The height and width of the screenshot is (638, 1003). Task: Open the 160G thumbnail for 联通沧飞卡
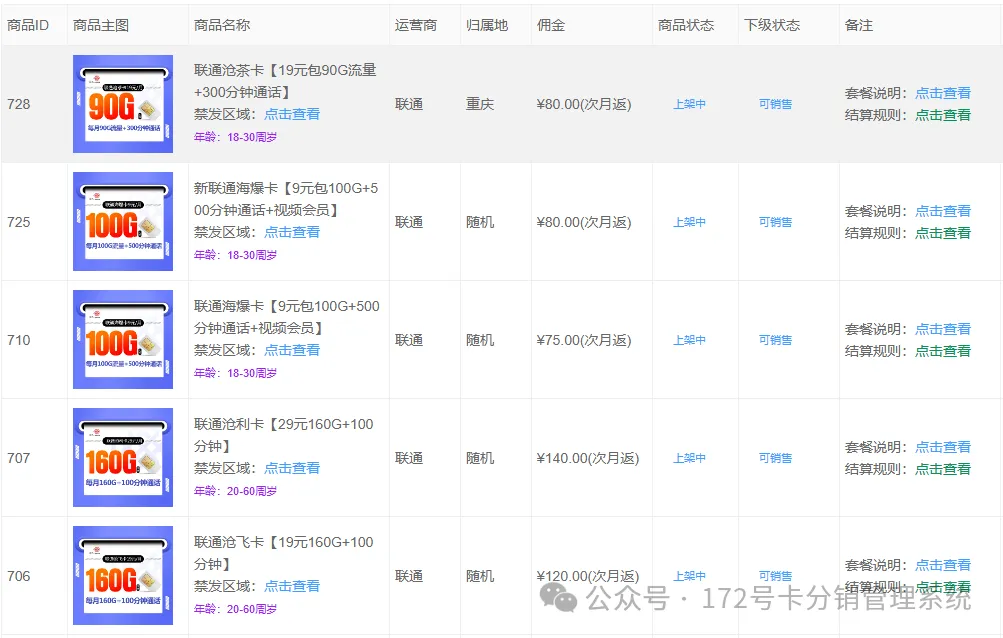[x=121, y=575]
